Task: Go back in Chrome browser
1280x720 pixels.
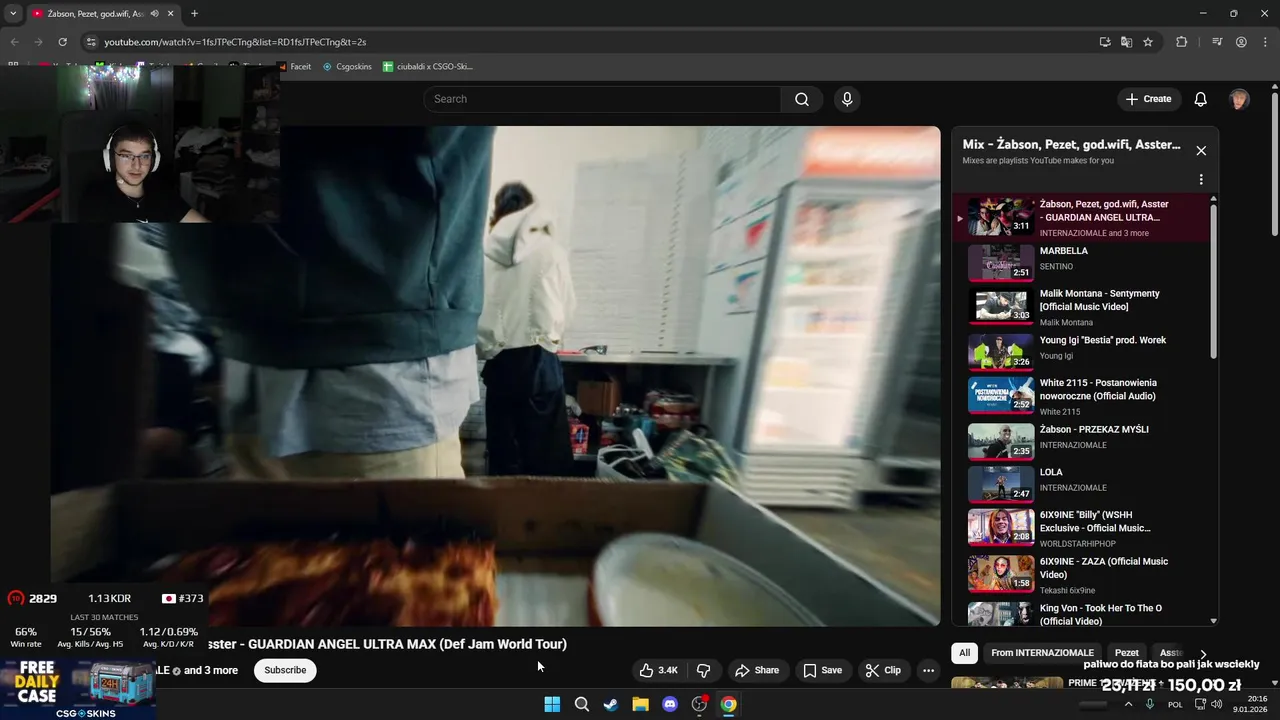Action: (x=14, y=42)
